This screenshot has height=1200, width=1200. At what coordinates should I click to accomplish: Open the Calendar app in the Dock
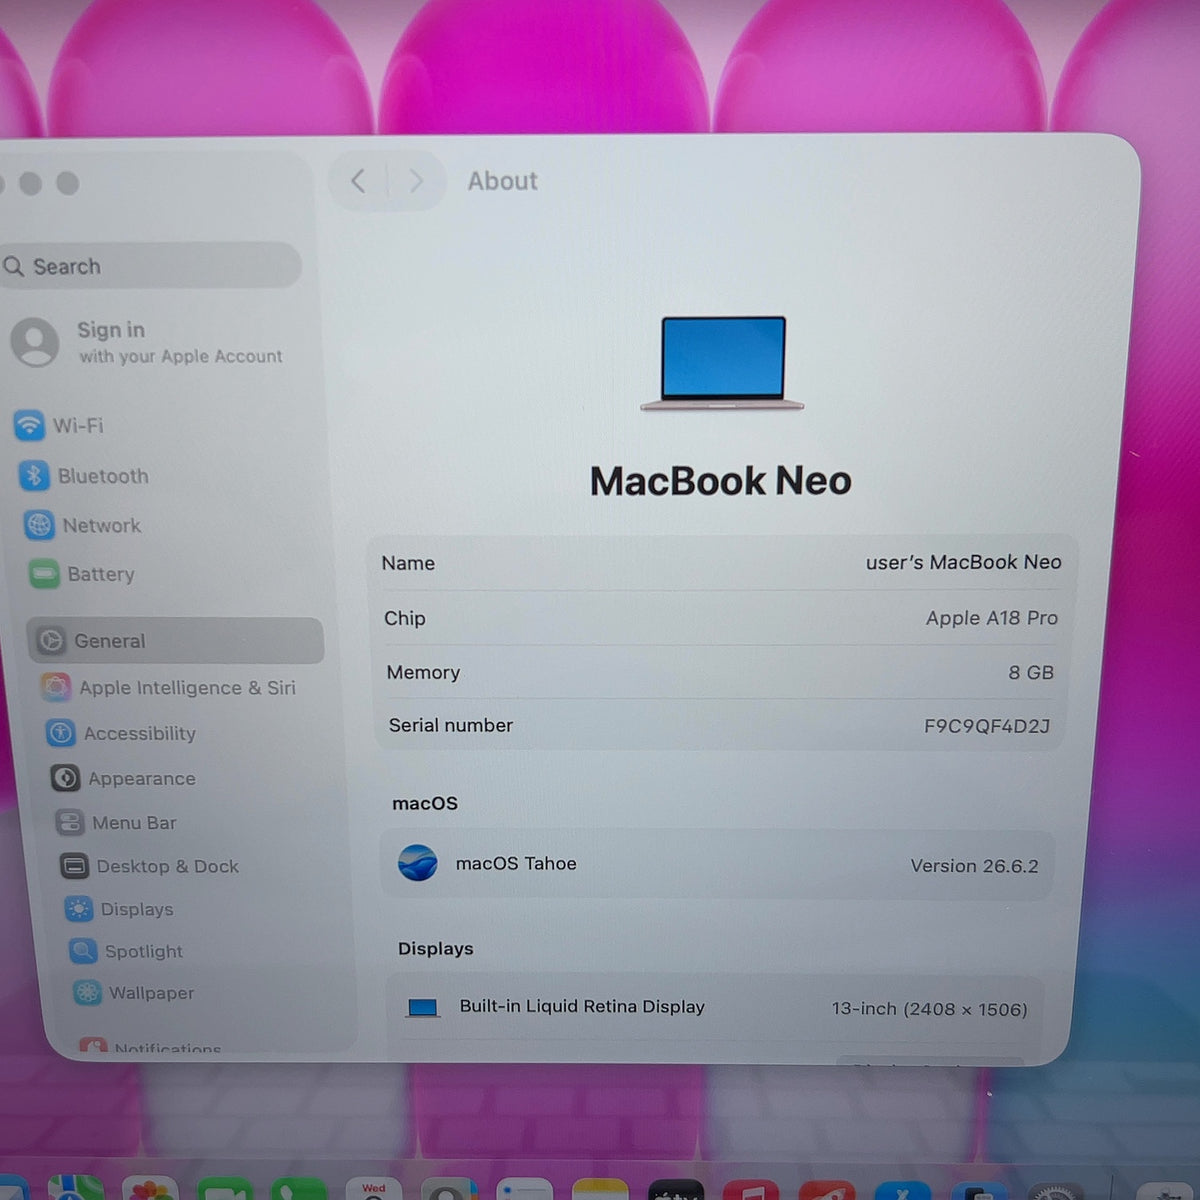point(374,1189)
